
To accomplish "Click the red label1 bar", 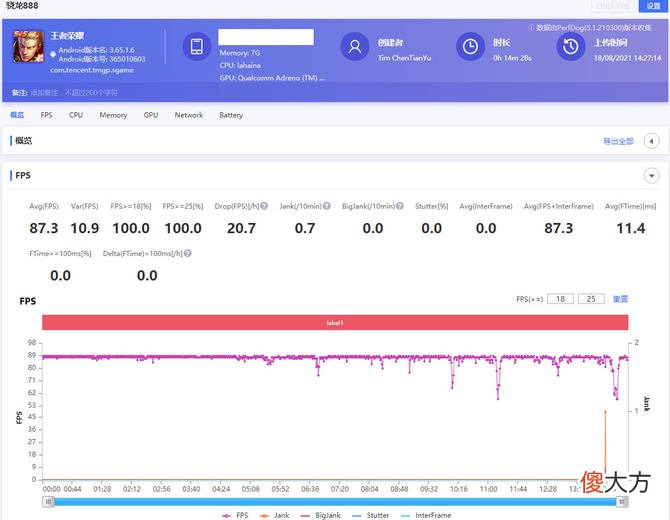I will tap(335, 323).
